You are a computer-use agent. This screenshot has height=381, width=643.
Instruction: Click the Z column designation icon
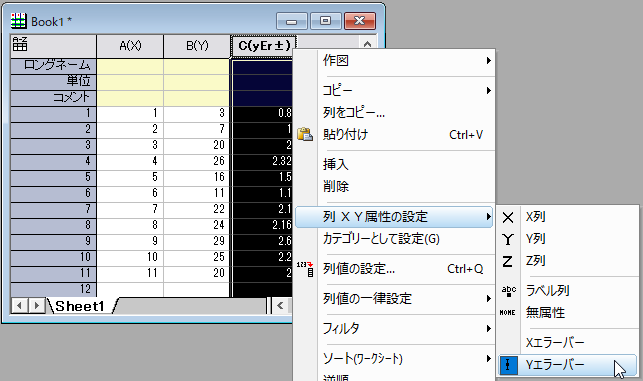pos(507,261)
